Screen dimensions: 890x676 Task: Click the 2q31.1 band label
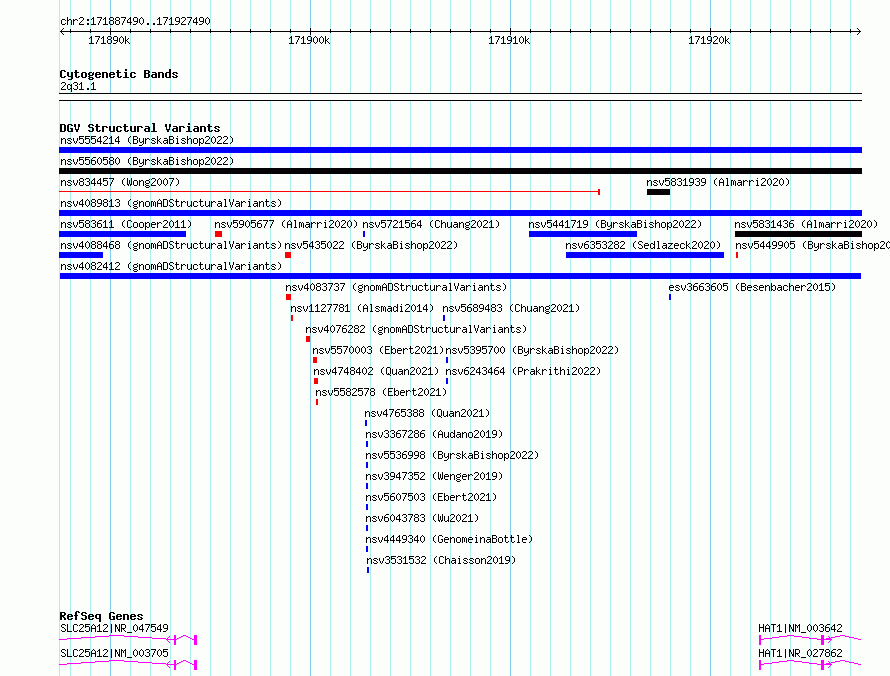(78, 86)
